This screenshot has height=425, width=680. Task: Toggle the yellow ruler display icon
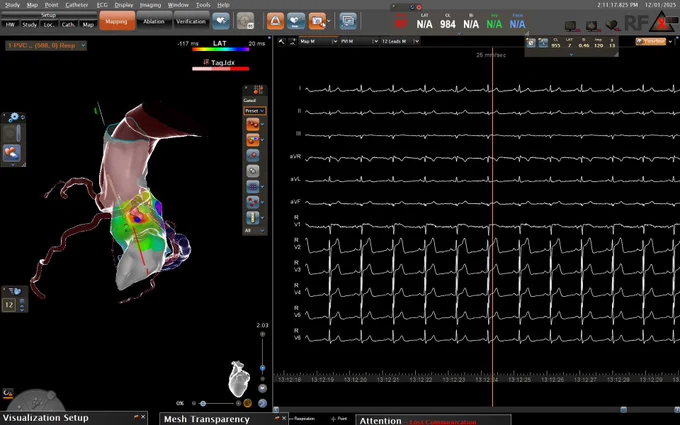click(x=252, y=218)
